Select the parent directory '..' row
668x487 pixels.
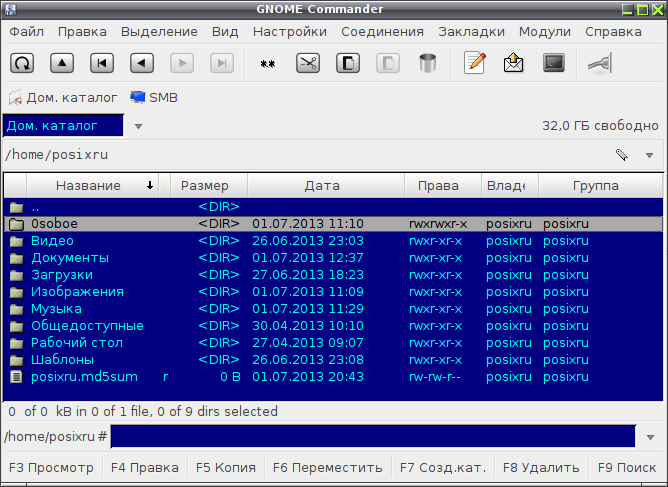333,207
